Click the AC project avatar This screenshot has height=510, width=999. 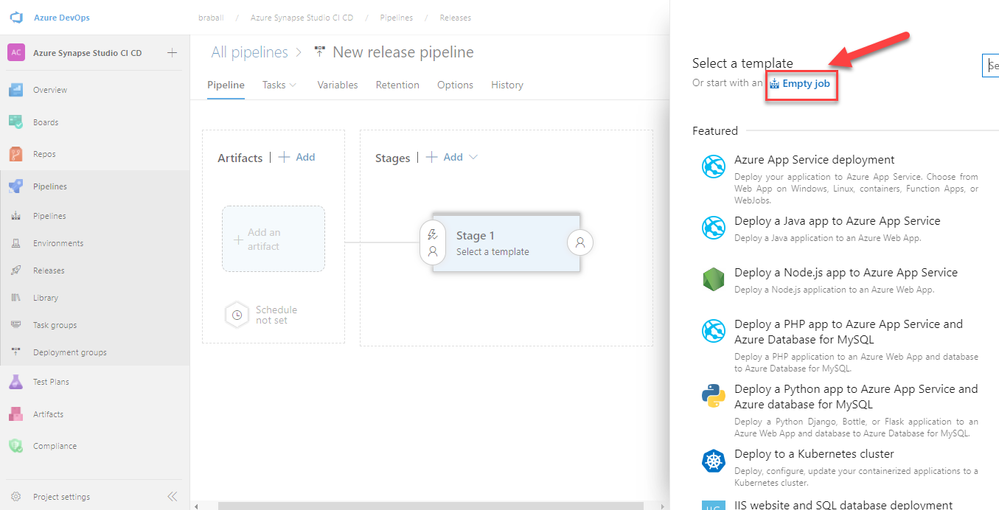(16, 53)
